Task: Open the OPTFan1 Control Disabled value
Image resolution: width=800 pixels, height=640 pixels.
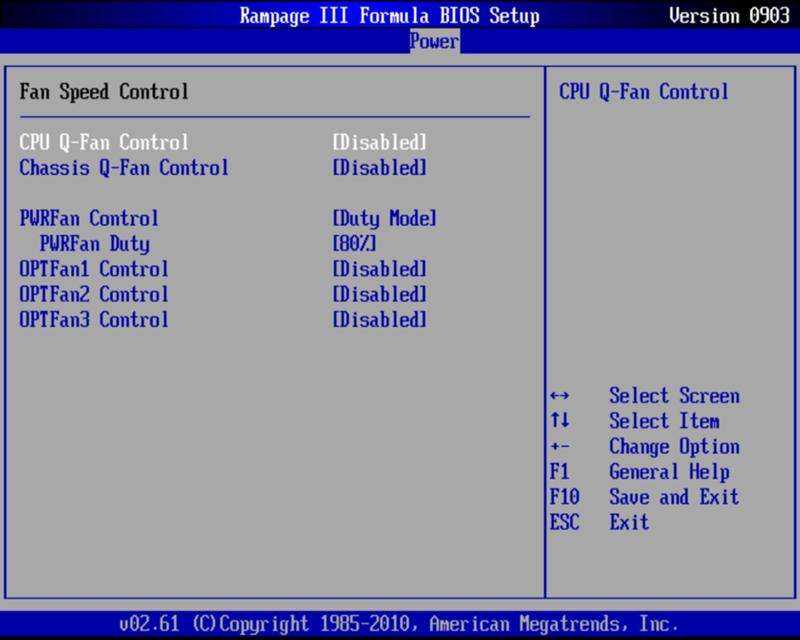Action: (380, 269)
